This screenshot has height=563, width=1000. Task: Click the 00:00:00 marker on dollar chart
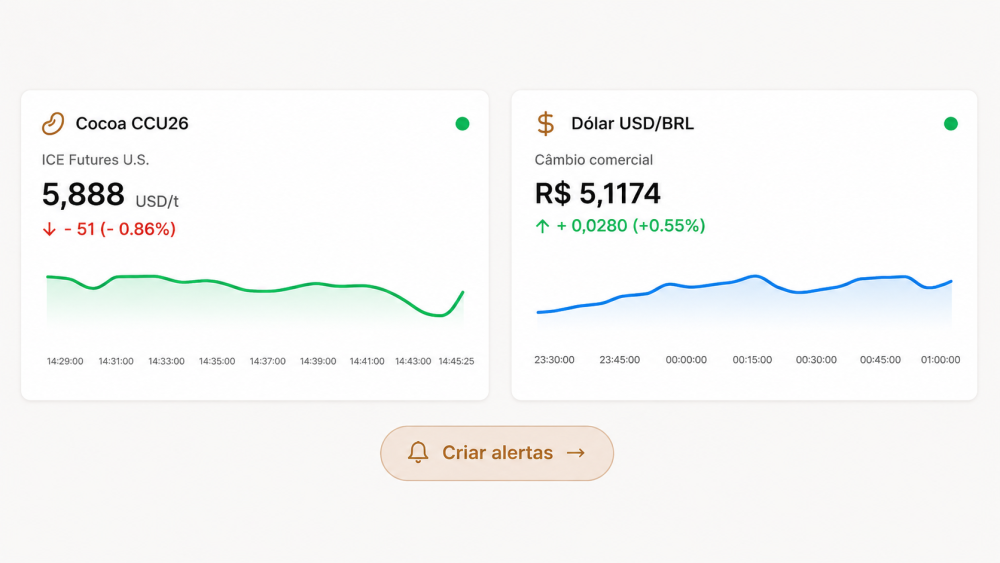(686, 360)
